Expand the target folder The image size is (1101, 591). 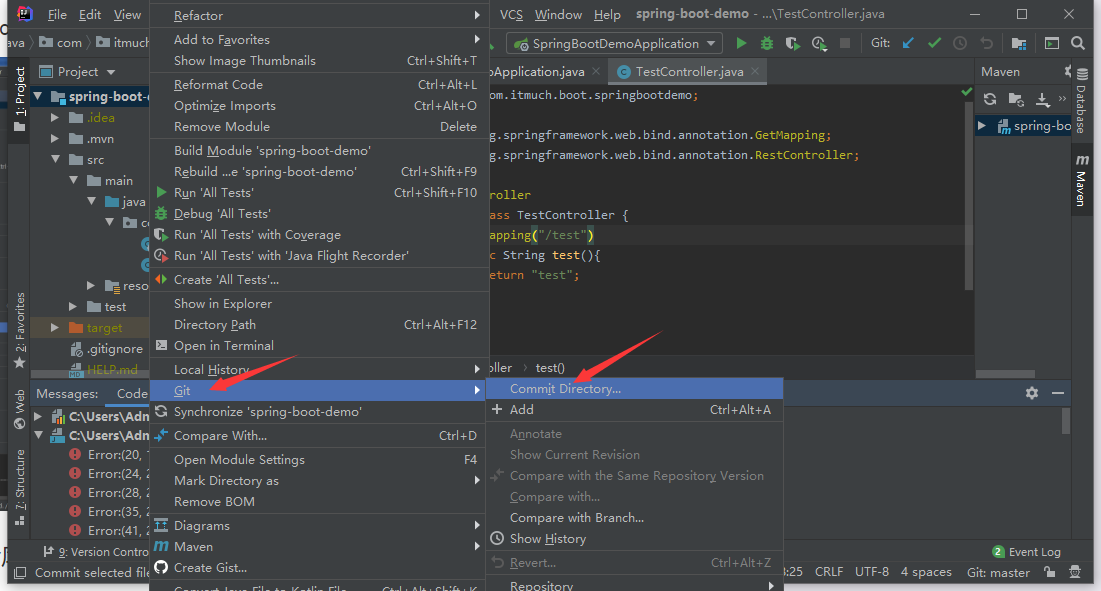point(55,328)
